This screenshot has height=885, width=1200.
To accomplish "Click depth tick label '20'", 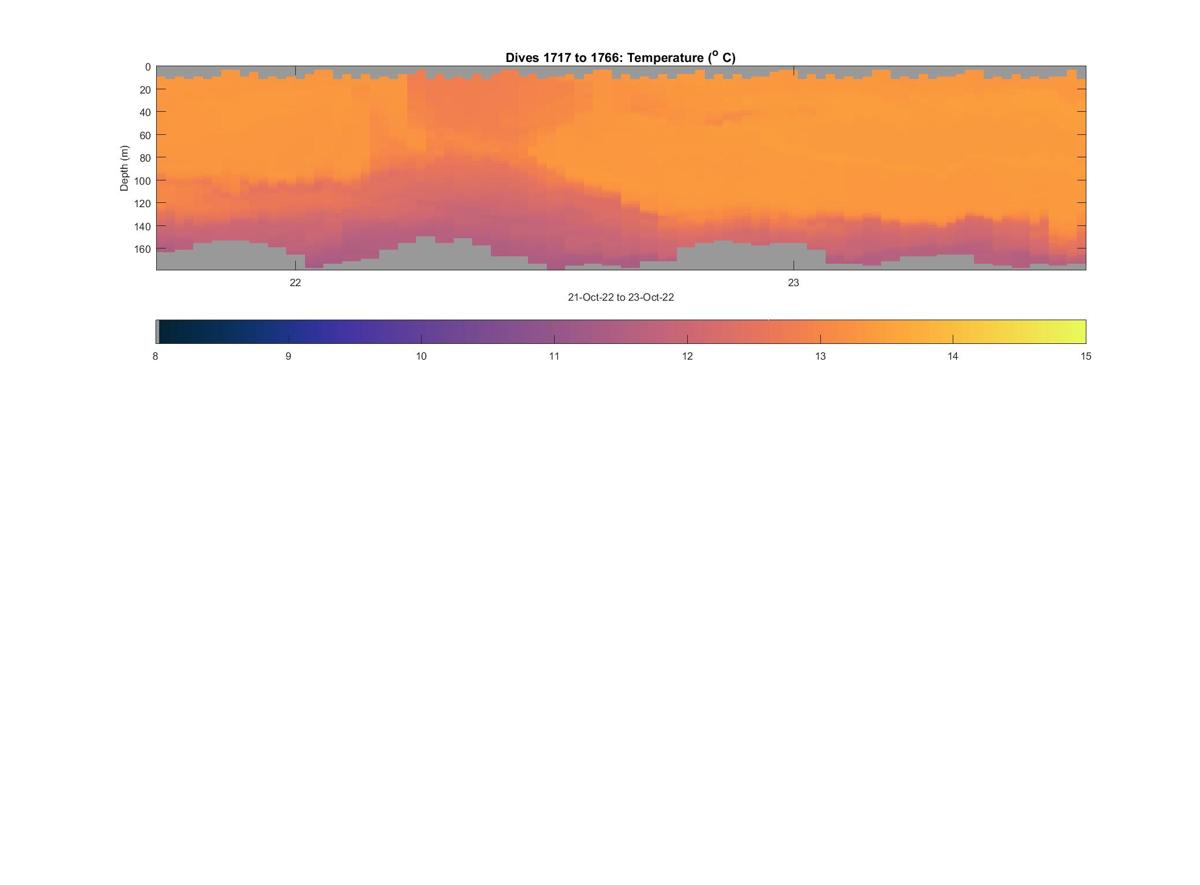I will click(x=145, y=90).
